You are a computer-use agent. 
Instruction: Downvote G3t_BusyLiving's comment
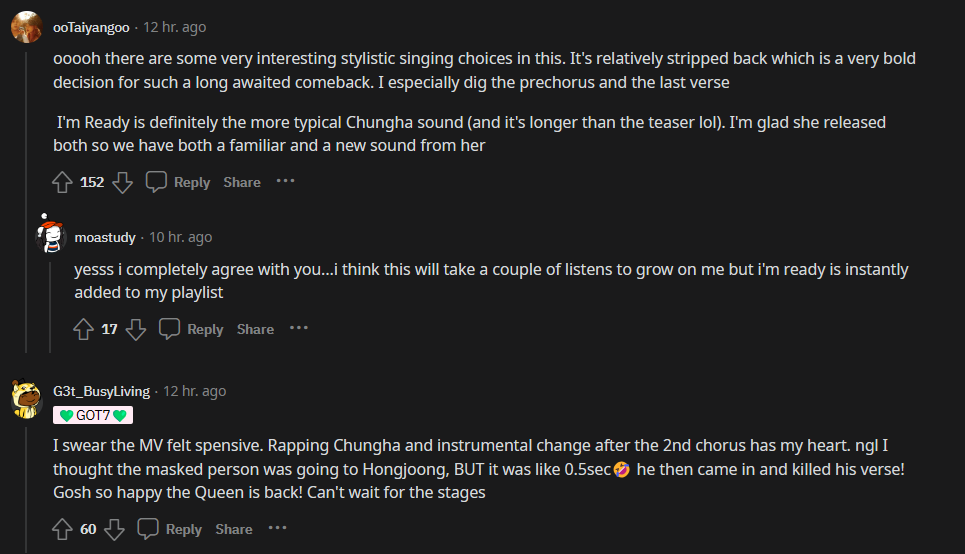pos(114,529)
